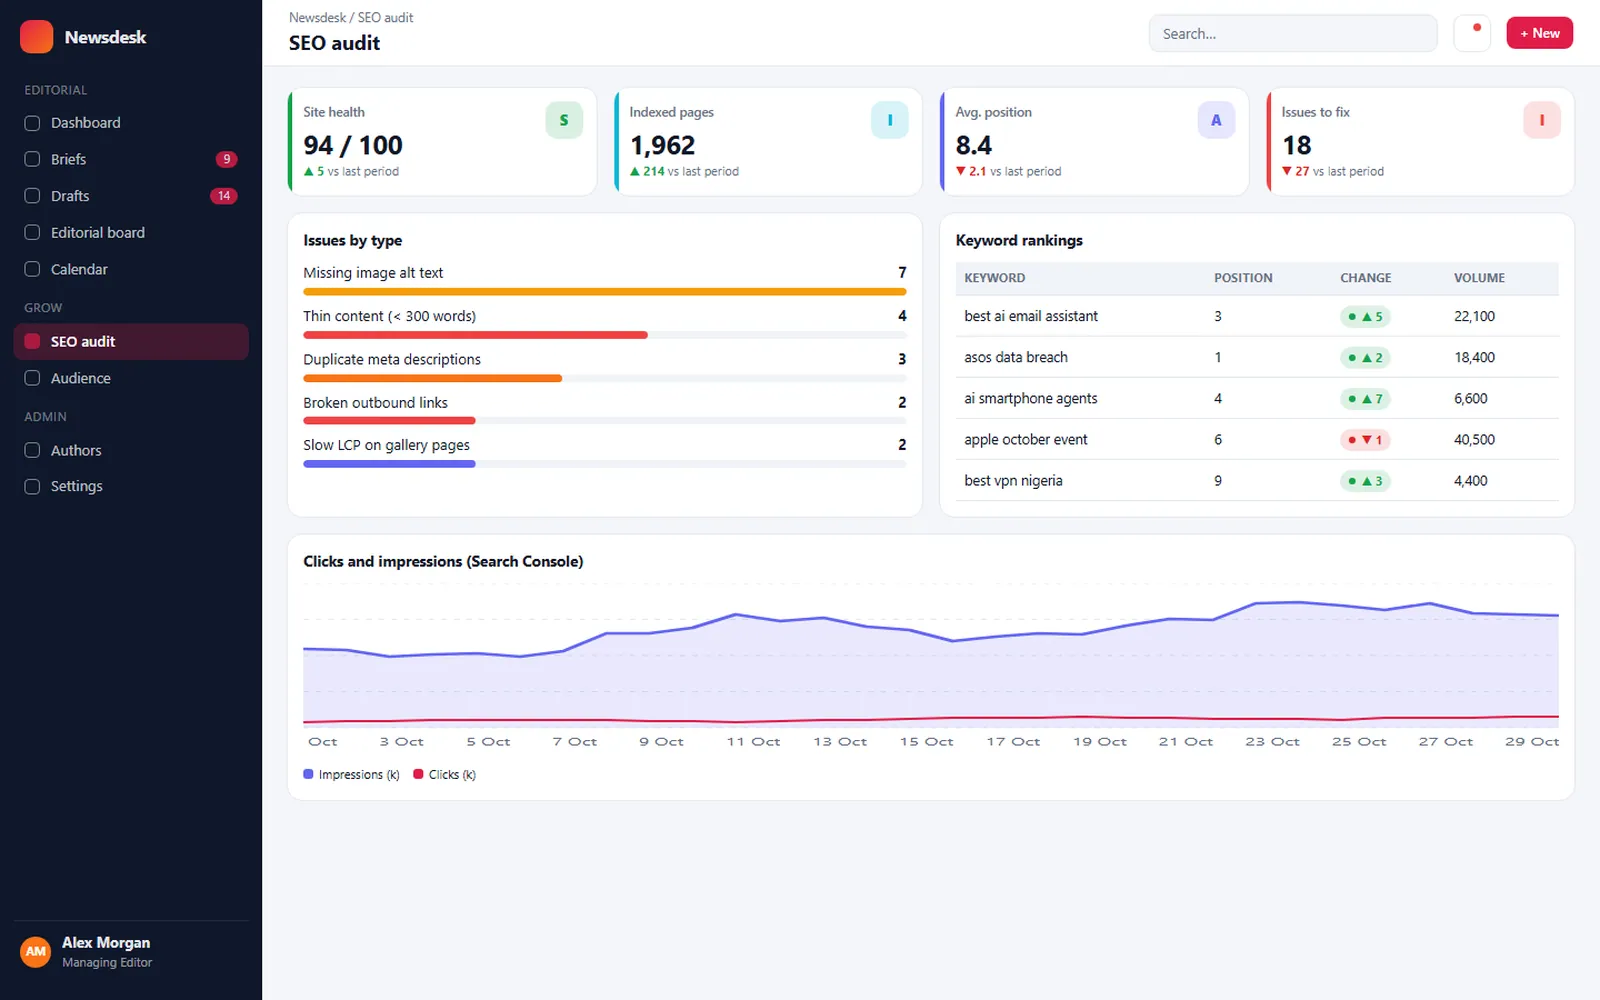The height and width of the screenshot is (1000, 1600).
Task: Click the Issues to fix badge icon
Action: click(1542, 120)
